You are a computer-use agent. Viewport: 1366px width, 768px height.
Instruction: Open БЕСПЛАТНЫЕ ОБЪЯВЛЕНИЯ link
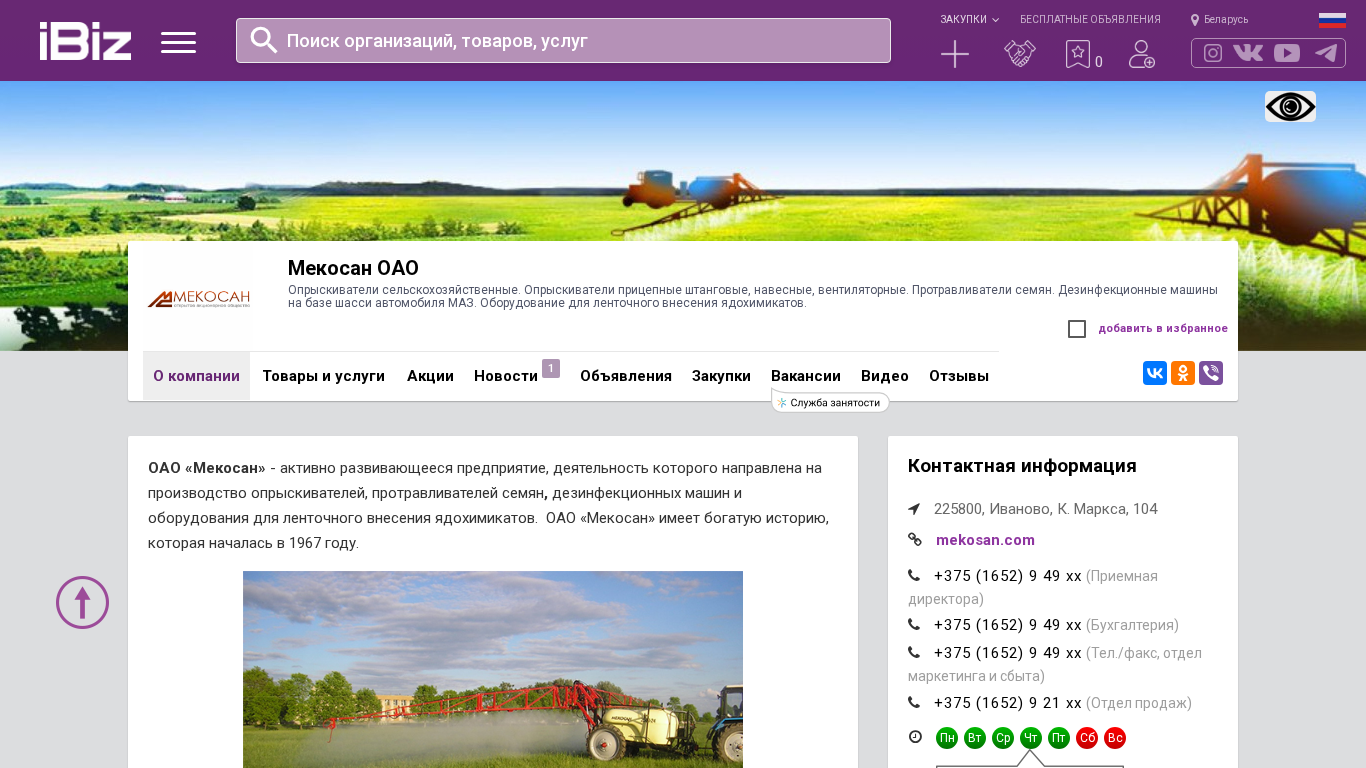click(x=1090, y=20)
